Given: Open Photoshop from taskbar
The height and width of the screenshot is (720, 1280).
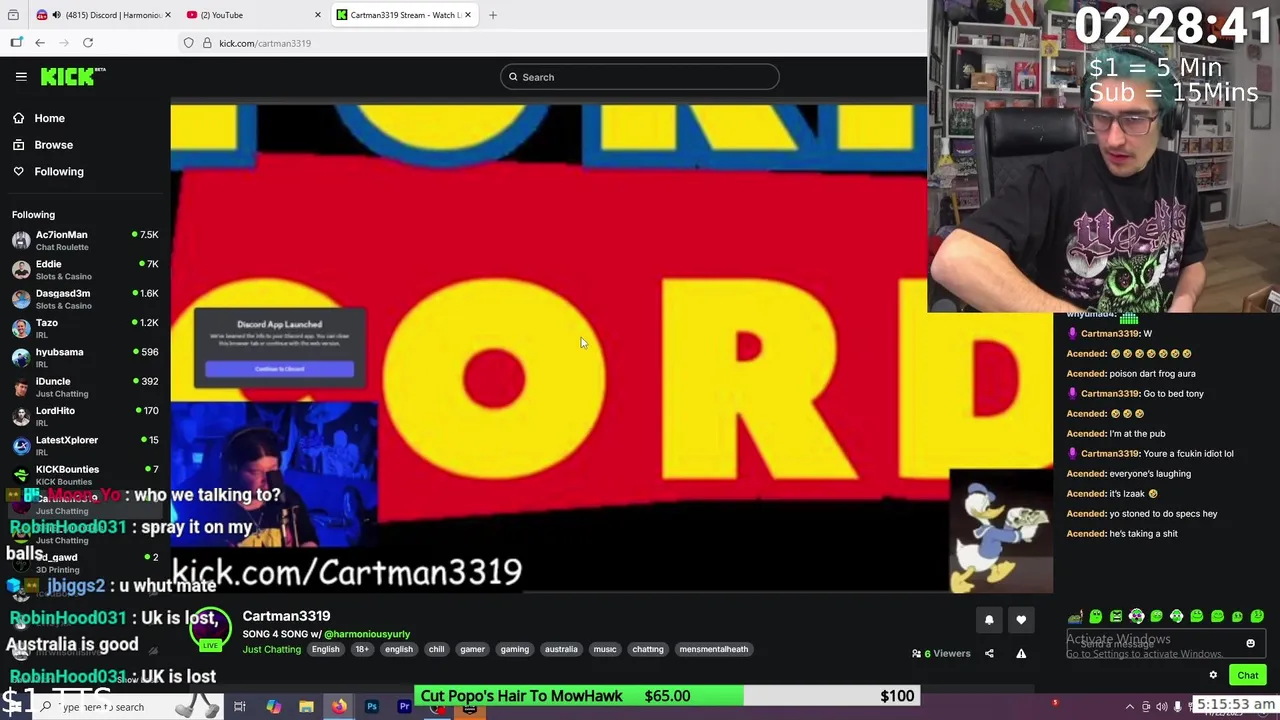Looking at the screenshot, I should tap(372, 707).
